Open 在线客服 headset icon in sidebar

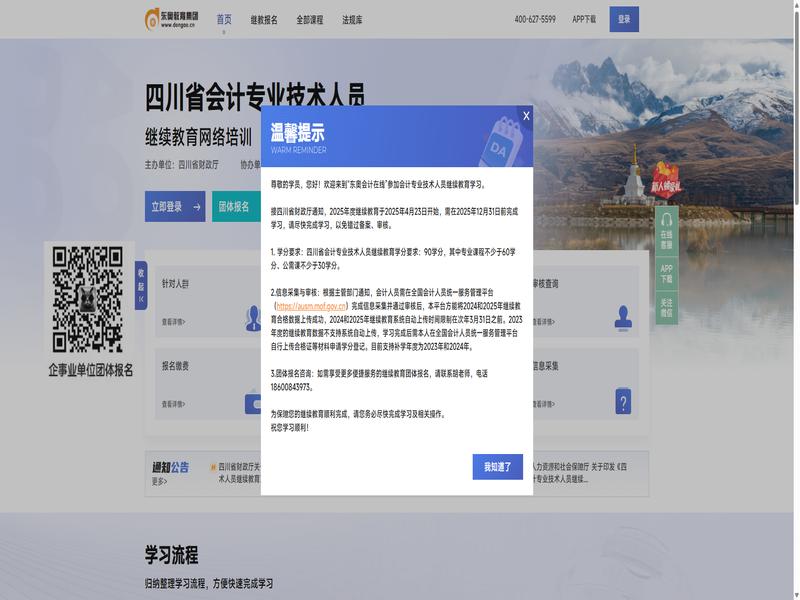click(x=666, y=230)
